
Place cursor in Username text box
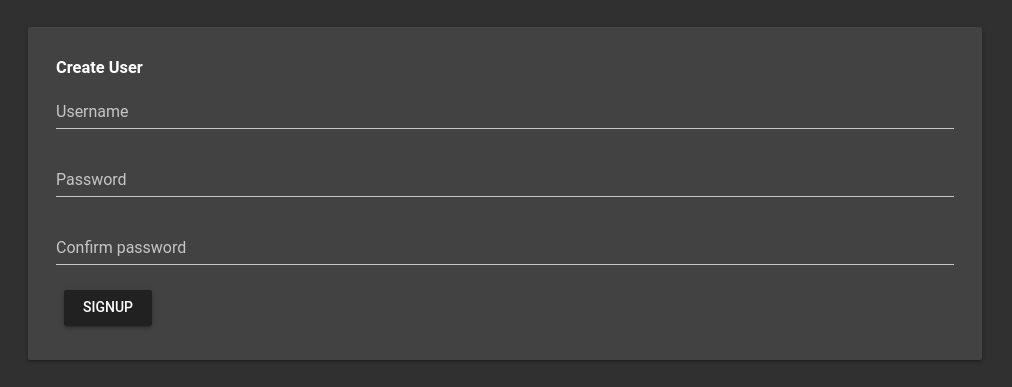(x=505, y=112)
